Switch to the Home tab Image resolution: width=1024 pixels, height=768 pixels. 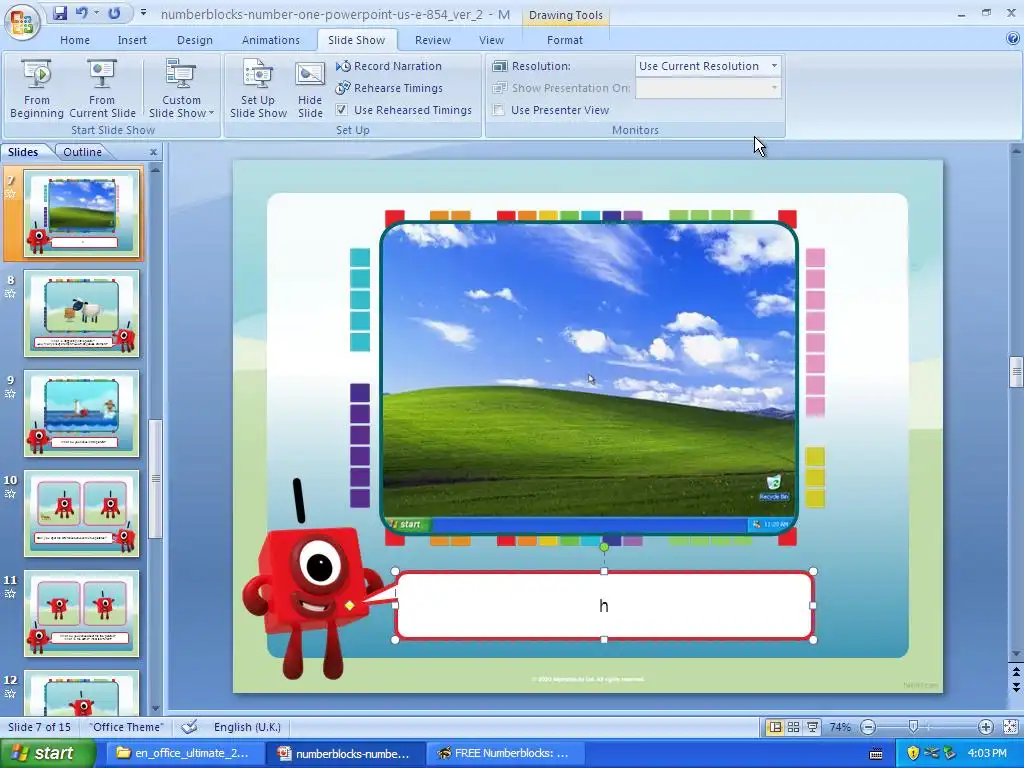(x=75, y=40)
